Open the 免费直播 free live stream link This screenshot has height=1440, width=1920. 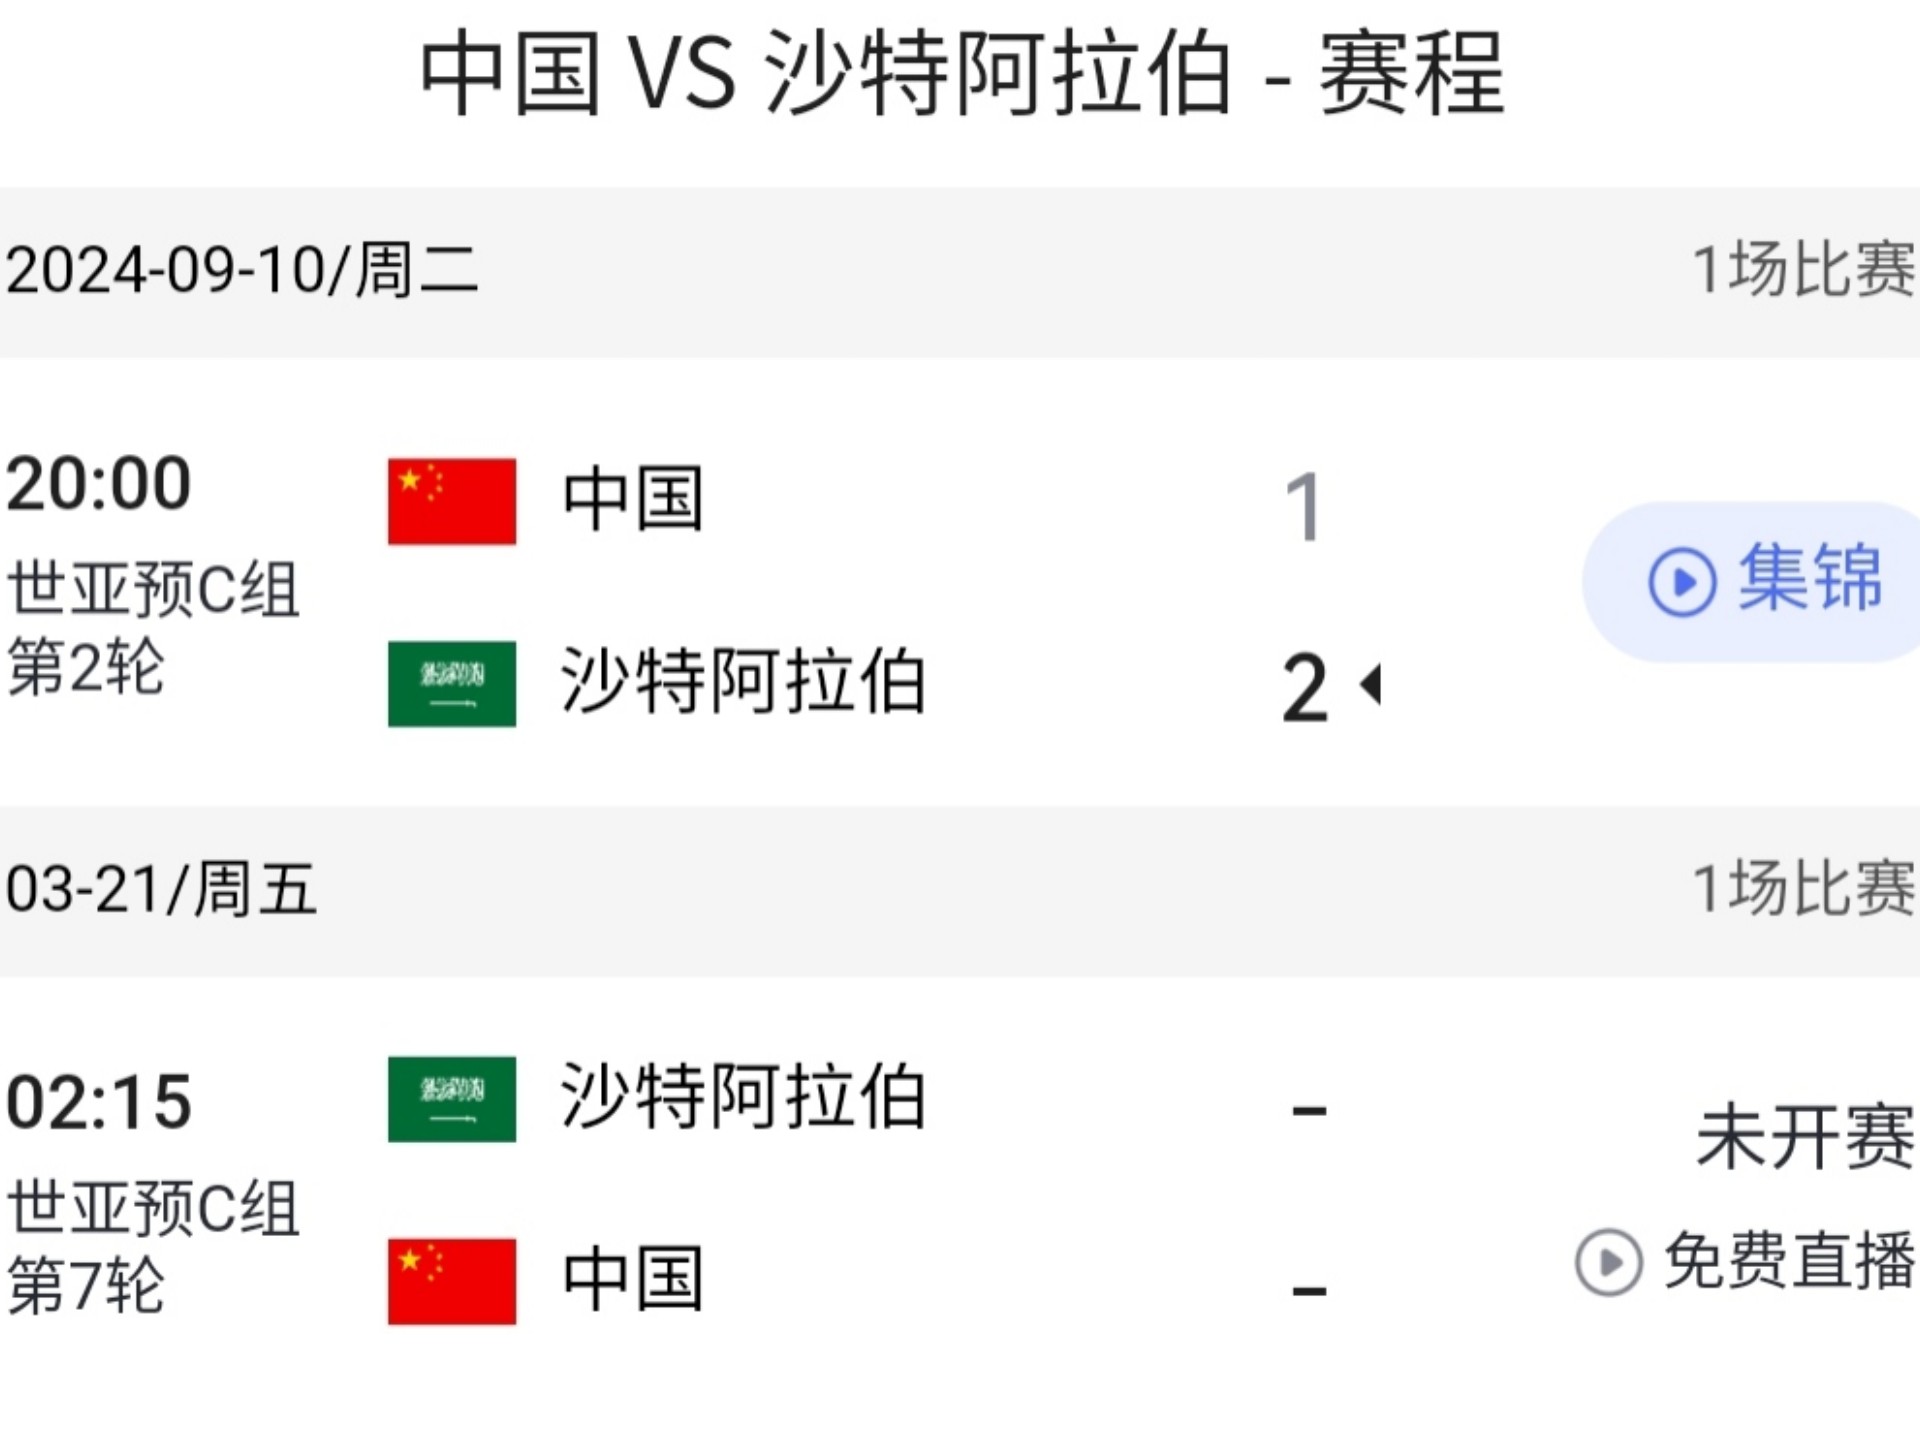point(1780,1263)
